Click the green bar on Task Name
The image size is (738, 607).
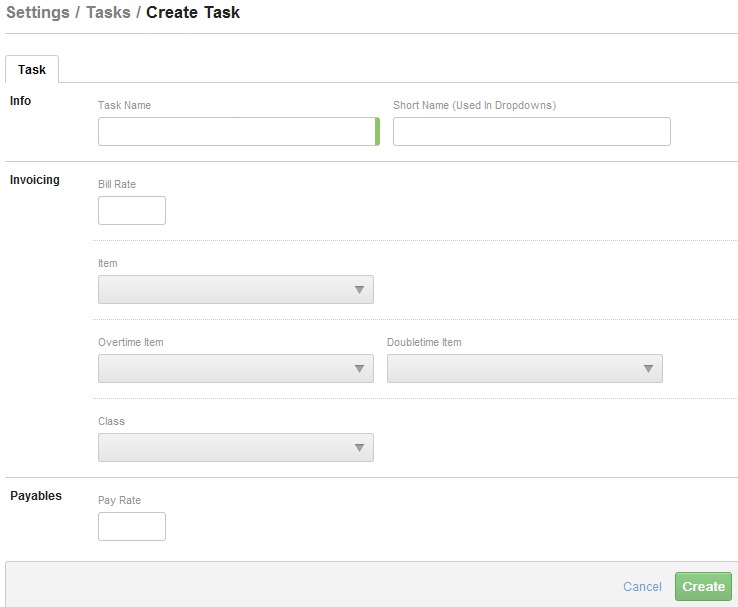click(377, 131)
